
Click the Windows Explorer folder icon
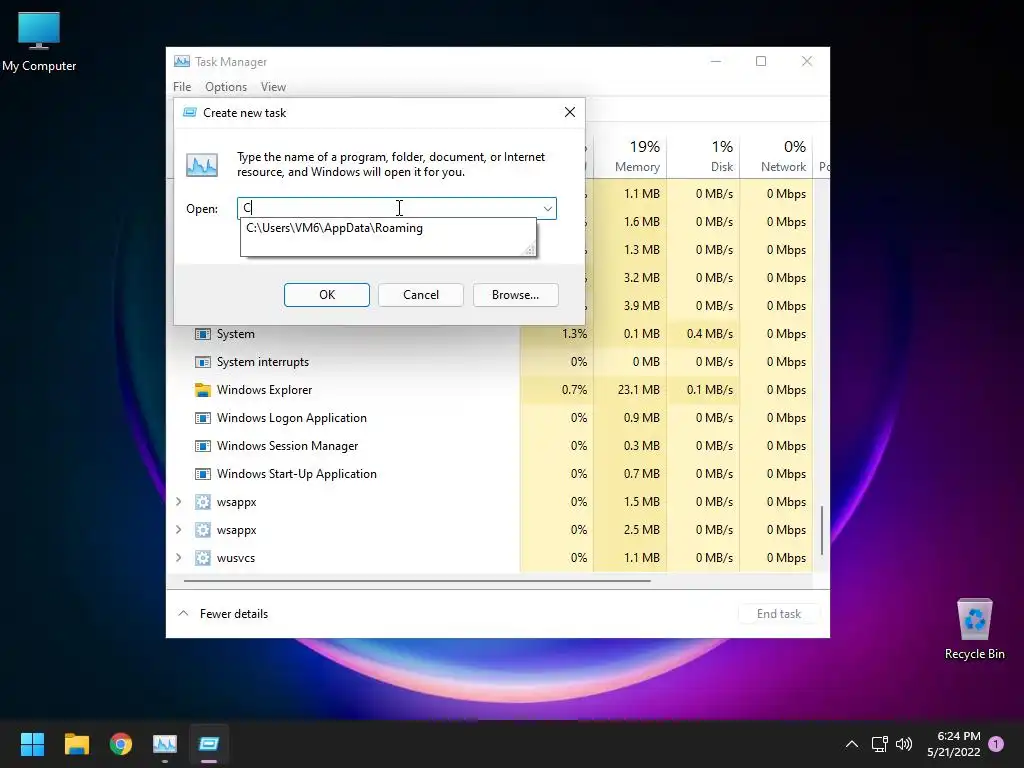coord(203,390)
